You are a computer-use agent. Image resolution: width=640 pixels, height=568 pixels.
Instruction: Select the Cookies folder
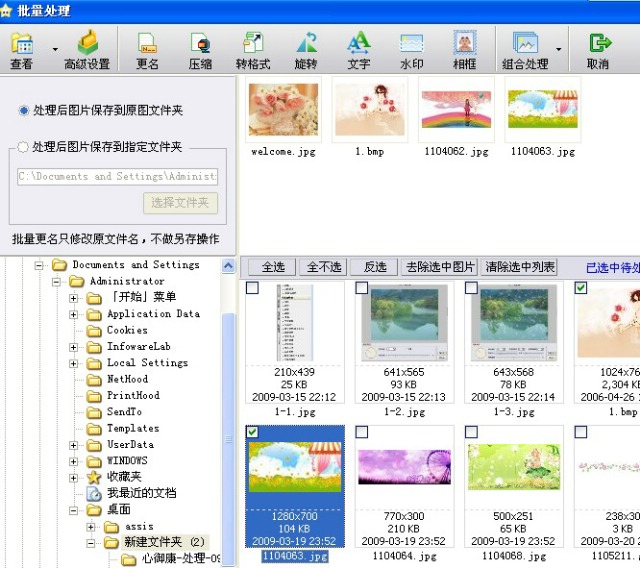[x=127, y=330]
